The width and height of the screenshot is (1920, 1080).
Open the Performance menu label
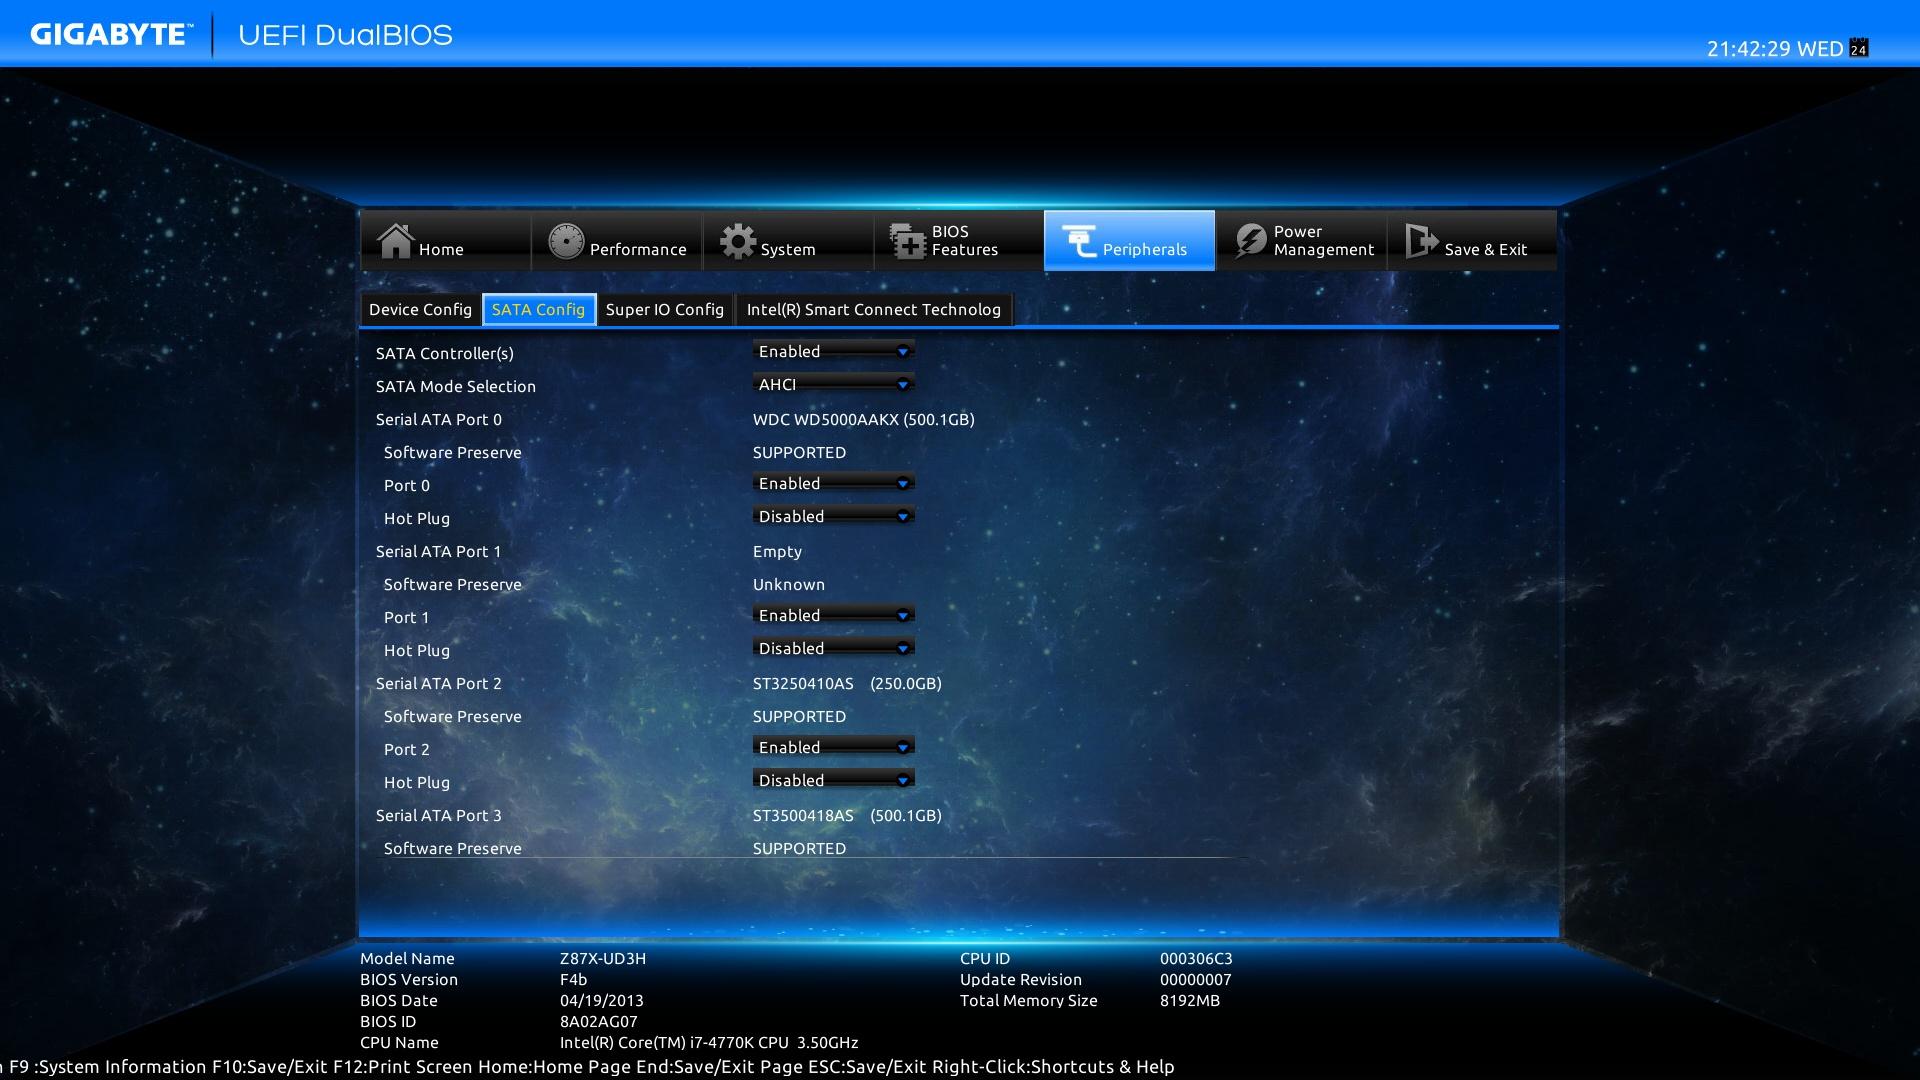coord(638,250)
